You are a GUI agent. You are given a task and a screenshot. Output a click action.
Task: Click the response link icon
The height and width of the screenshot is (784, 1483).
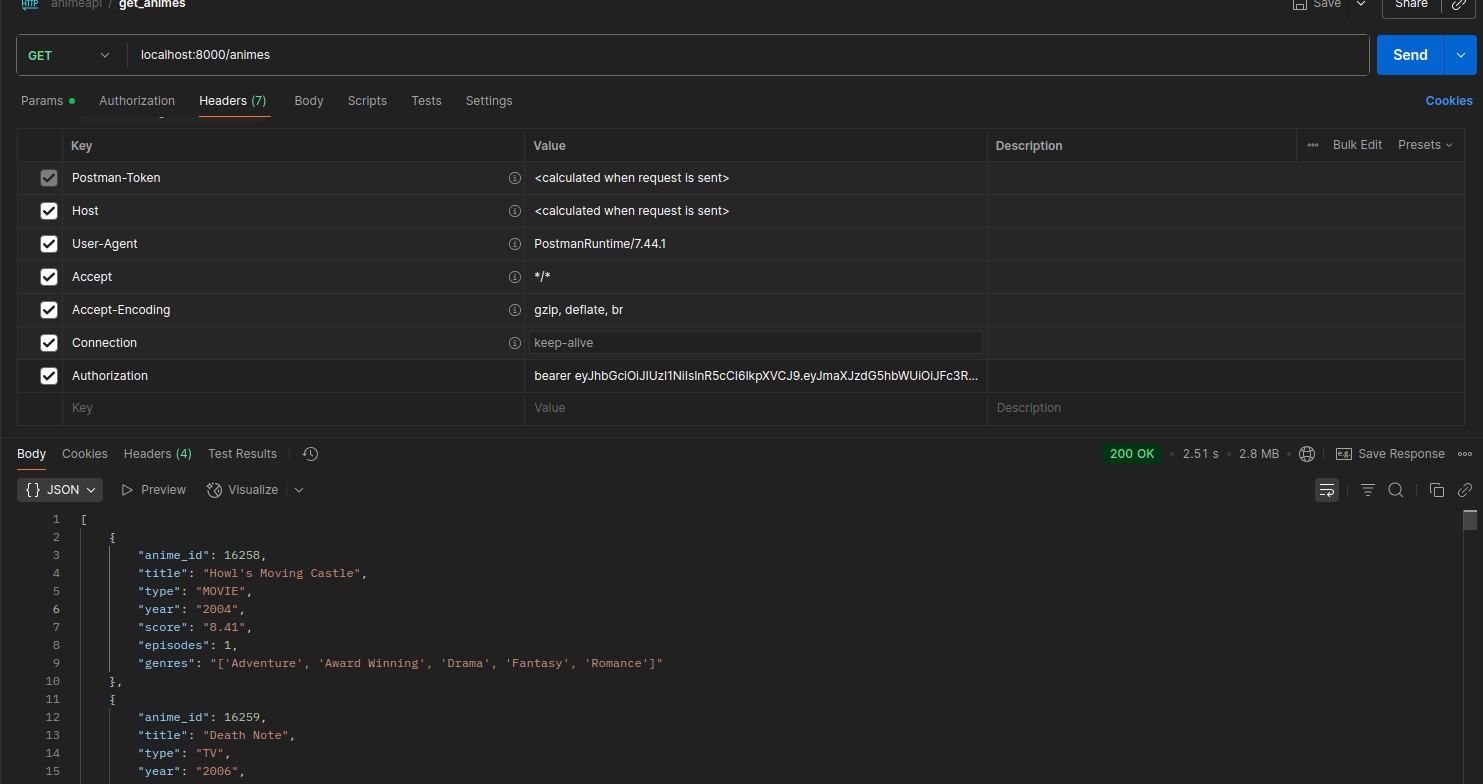coord(1465,490)
